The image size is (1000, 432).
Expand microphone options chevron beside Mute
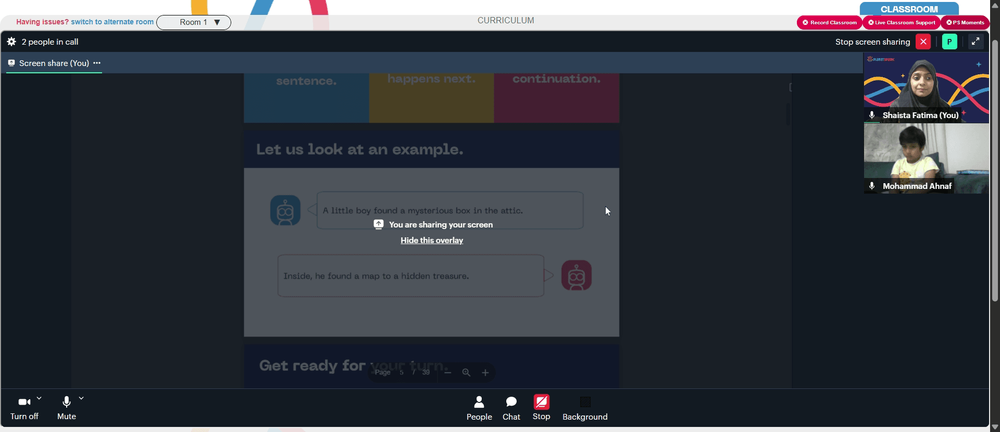tap(81, 398)
